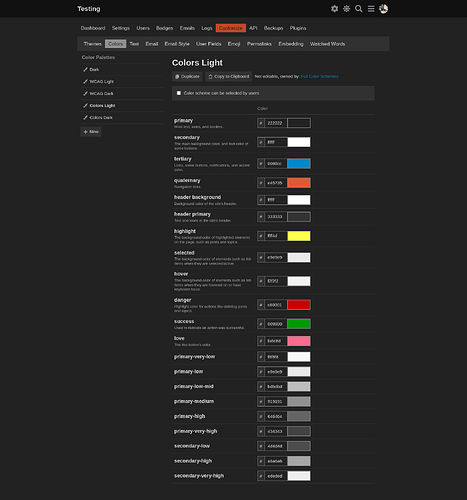Viewport: 467px width, 500px height.
Task: Open the Badges admin tab
Action: 164,28
